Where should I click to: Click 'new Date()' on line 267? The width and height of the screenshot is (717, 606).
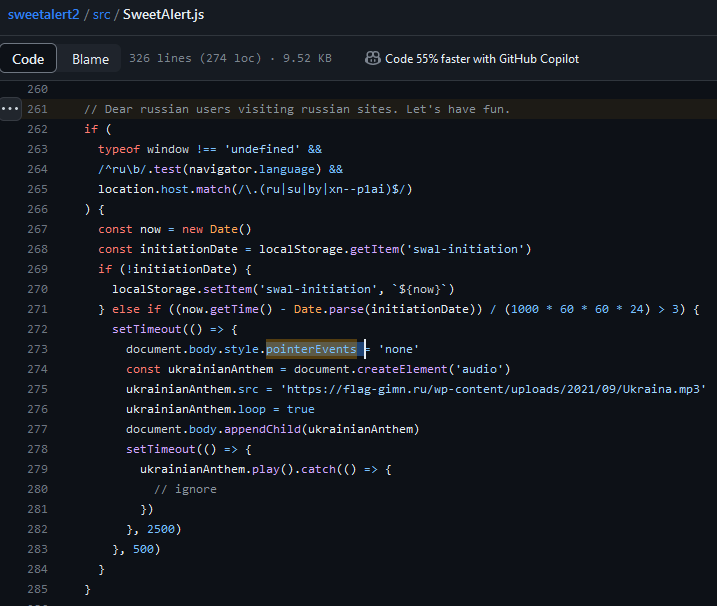tap(217, 229)
